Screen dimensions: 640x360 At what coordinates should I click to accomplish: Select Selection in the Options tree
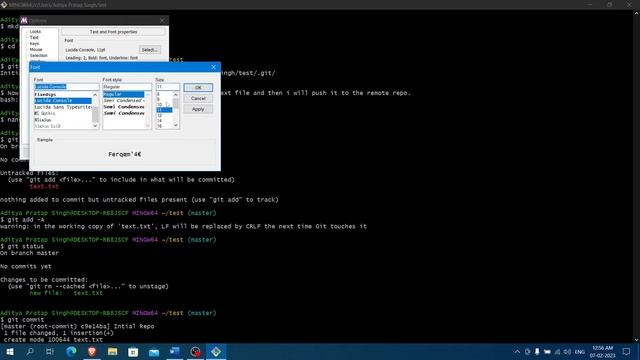pyautogui.click(x=39, y=56)
